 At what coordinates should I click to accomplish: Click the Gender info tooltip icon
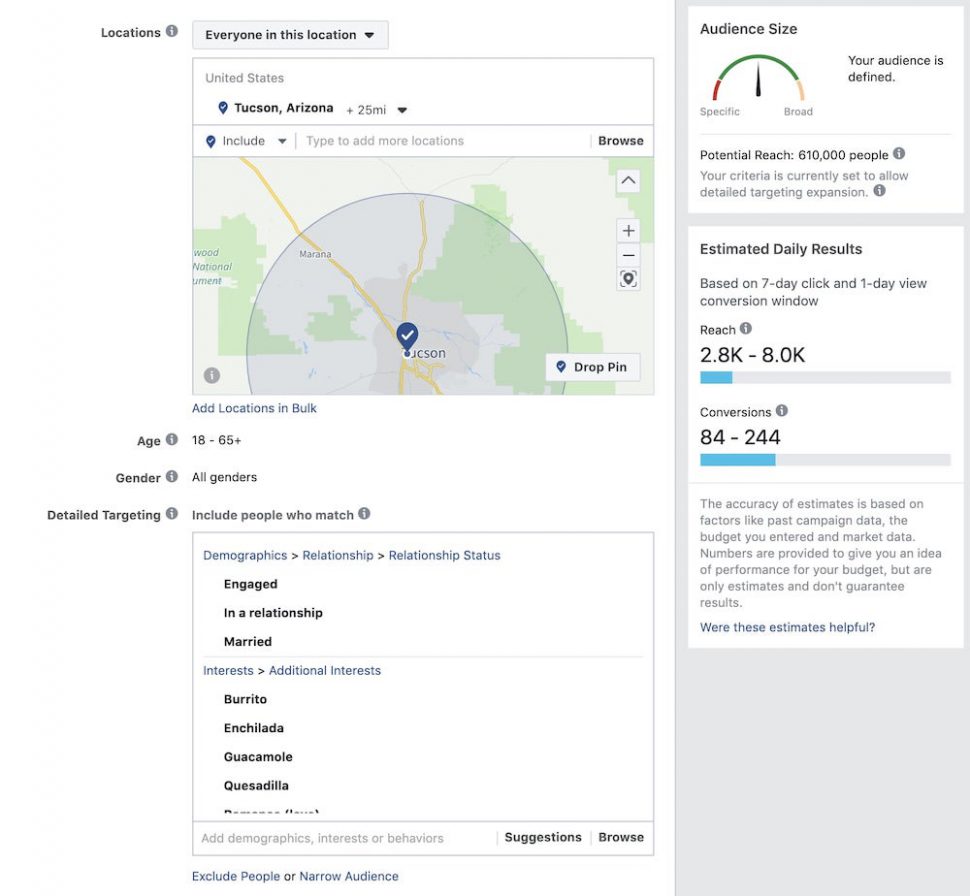174,477
